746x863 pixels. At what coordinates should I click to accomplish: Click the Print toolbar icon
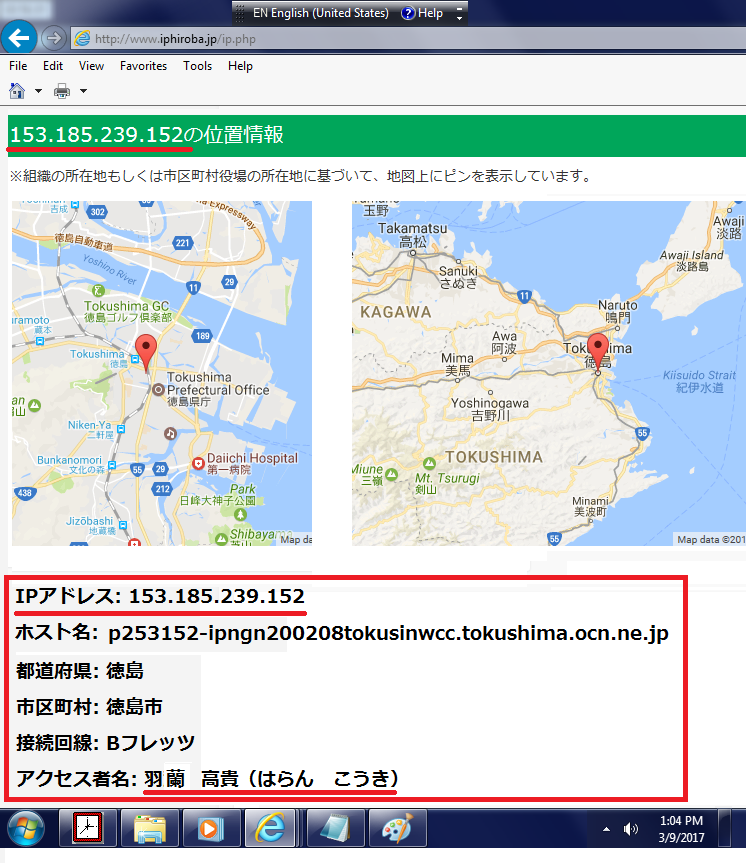click(62, 91)
